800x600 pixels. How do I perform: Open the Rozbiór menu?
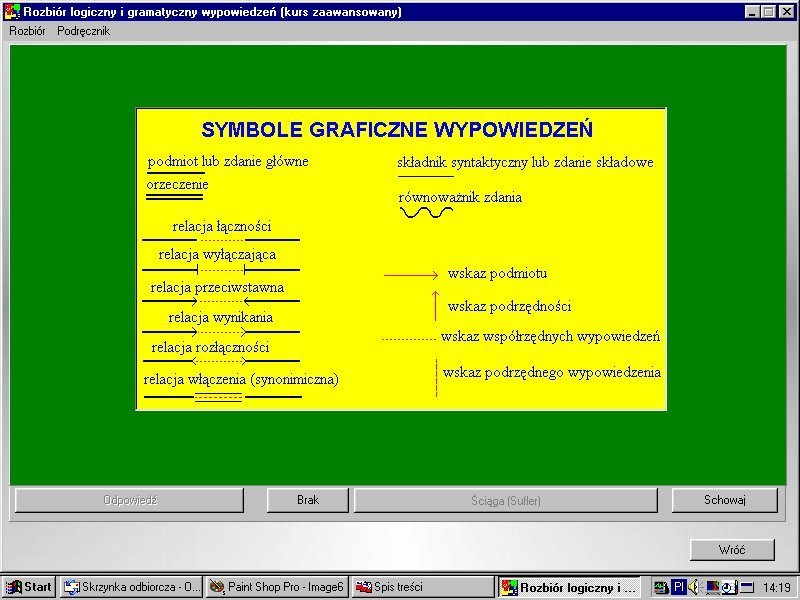click(27, 31)
